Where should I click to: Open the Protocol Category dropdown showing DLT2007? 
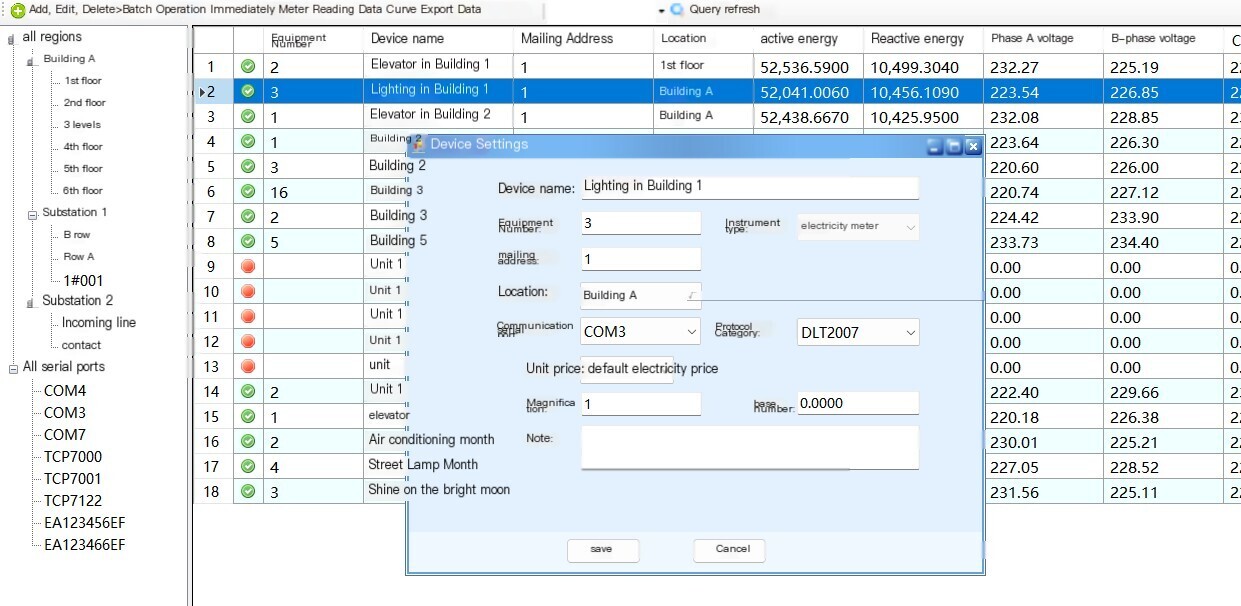(910, 332)
